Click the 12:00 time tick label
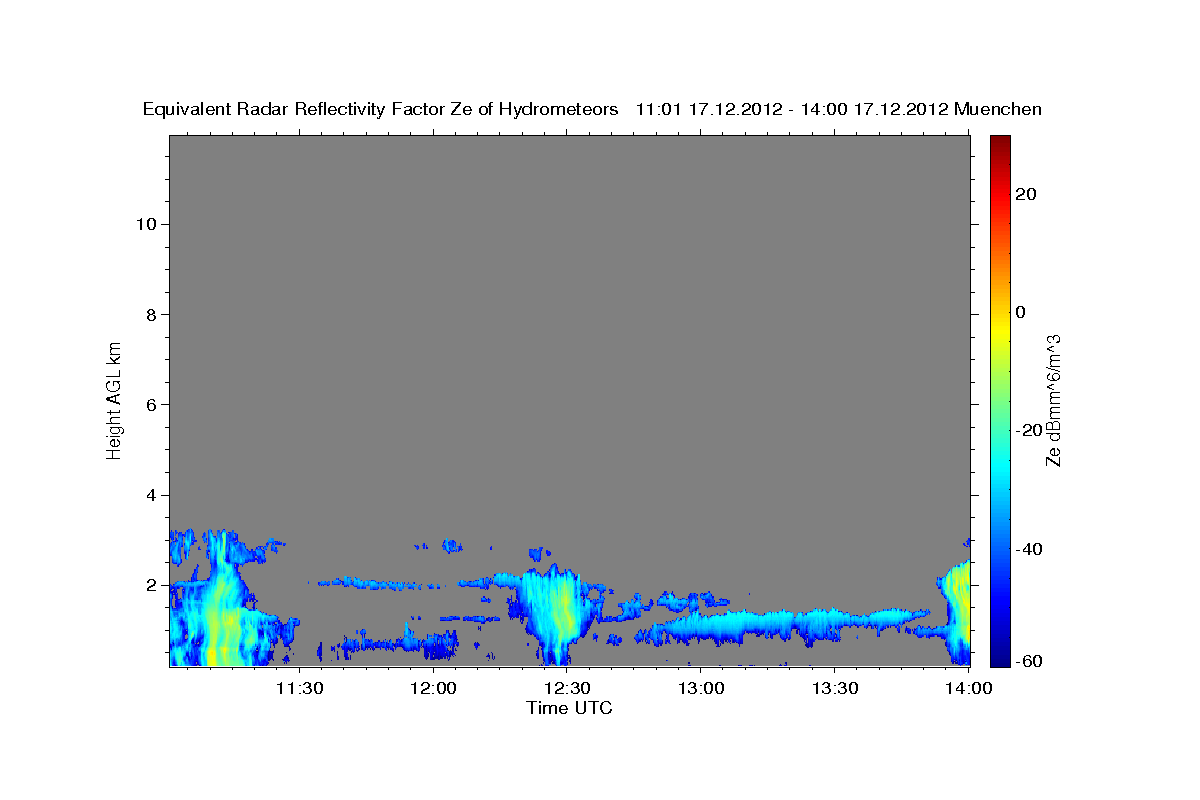 coord(434,688)
